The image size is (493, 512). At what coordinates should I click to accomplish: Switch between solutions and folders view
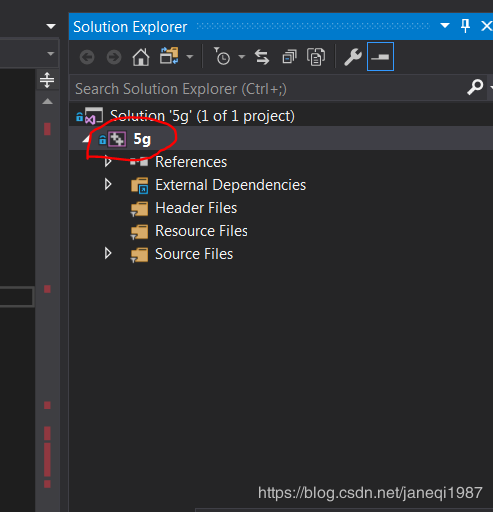click(169, 56)
